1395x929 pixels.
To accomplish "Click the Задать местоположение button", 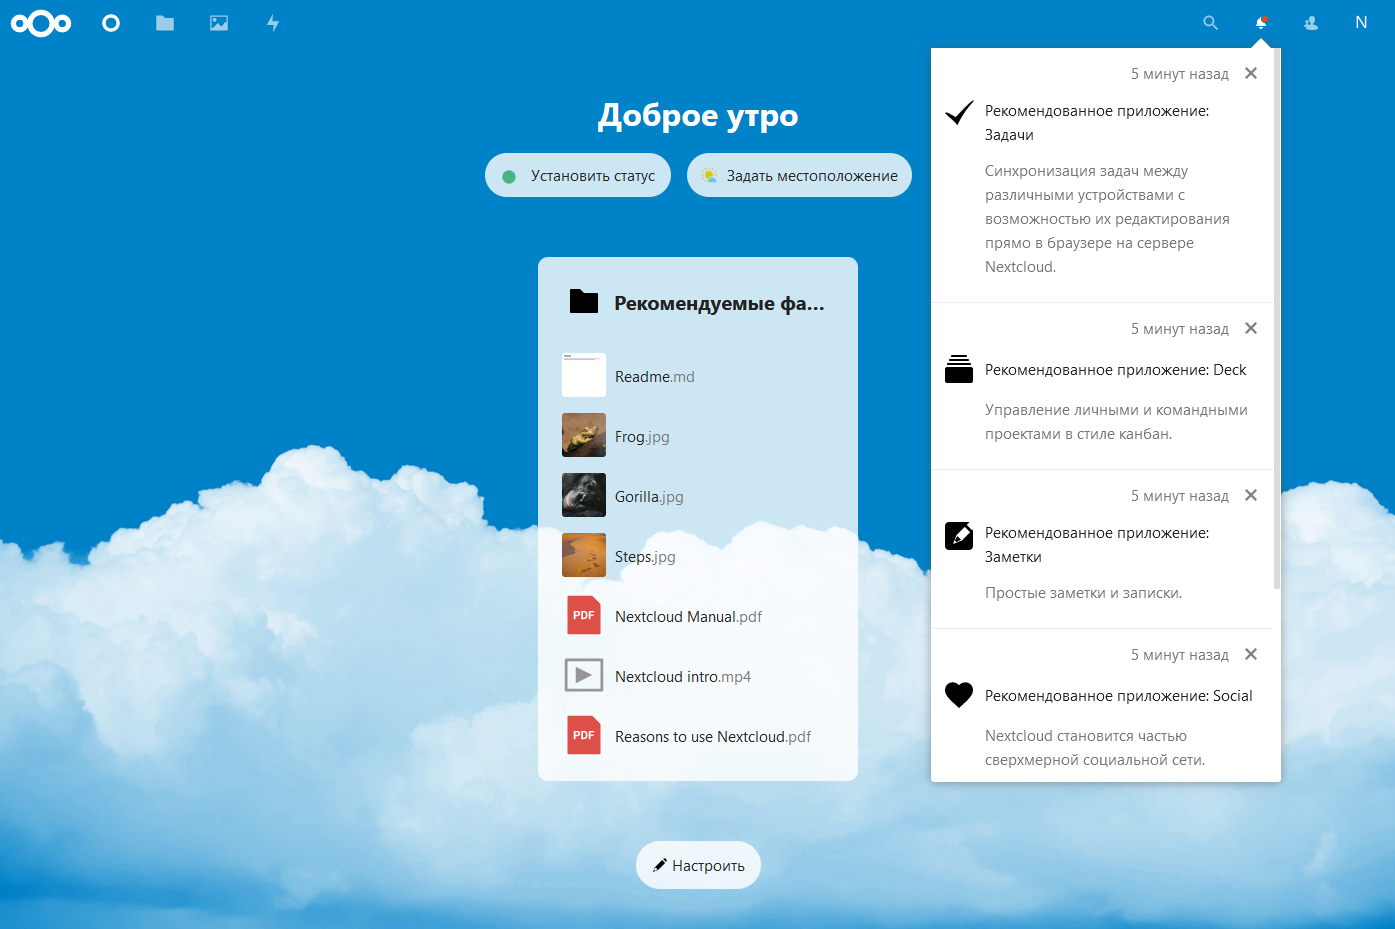I will [x=799, y=175].
